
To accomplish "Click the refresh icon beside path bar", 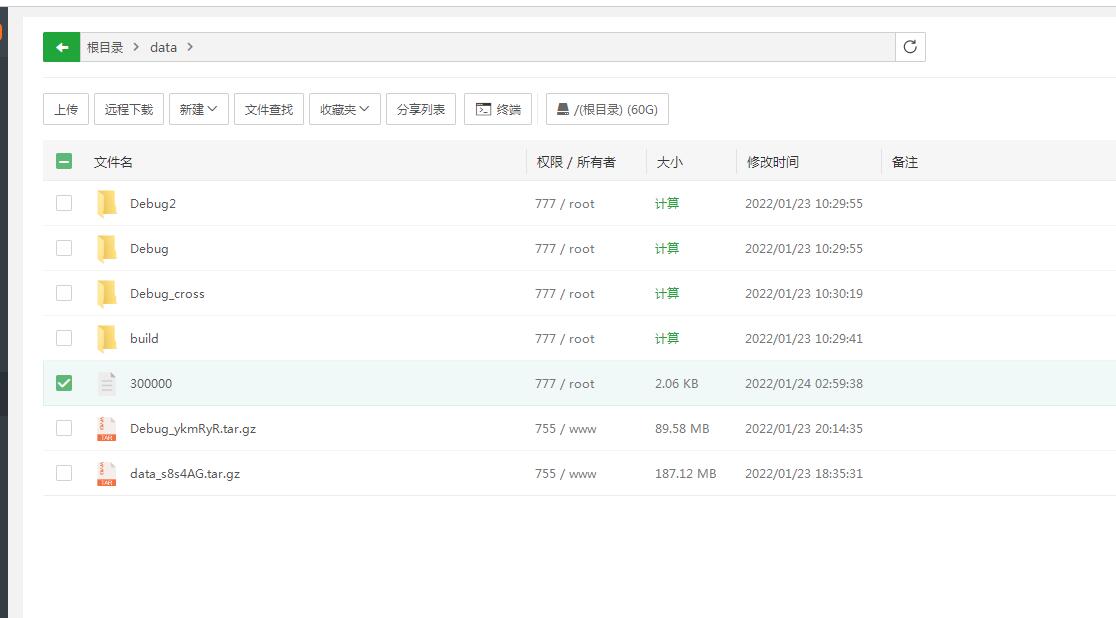I will tap(910, 47).
